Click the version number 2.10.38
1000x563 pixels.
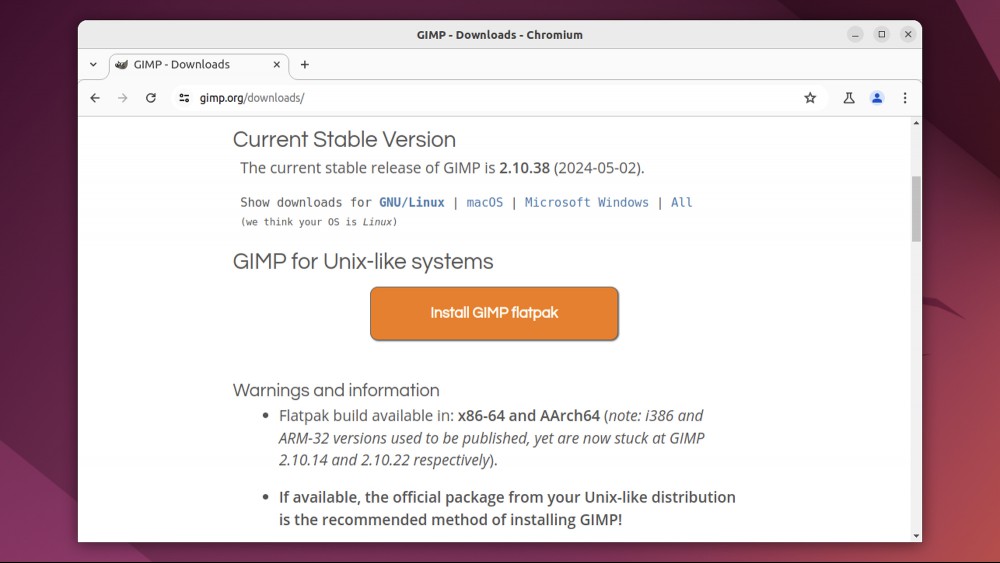pyautogui.click(x=524, y=168)
